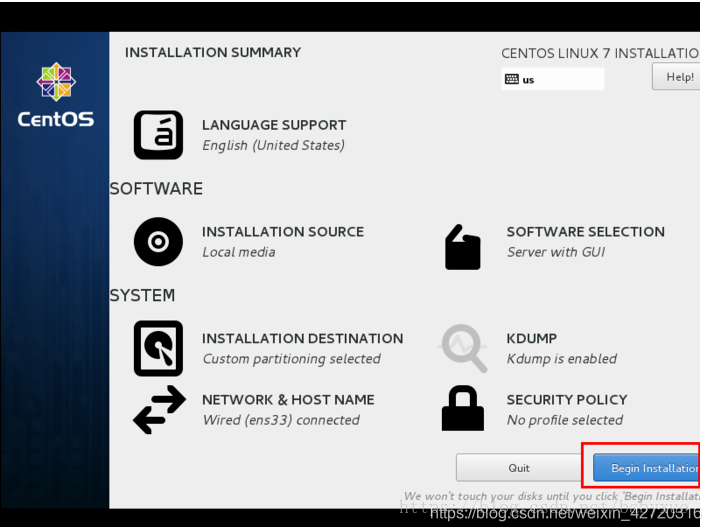Click 'Kdump is enabled' text

pyautogui.click(x=562, y=359)
